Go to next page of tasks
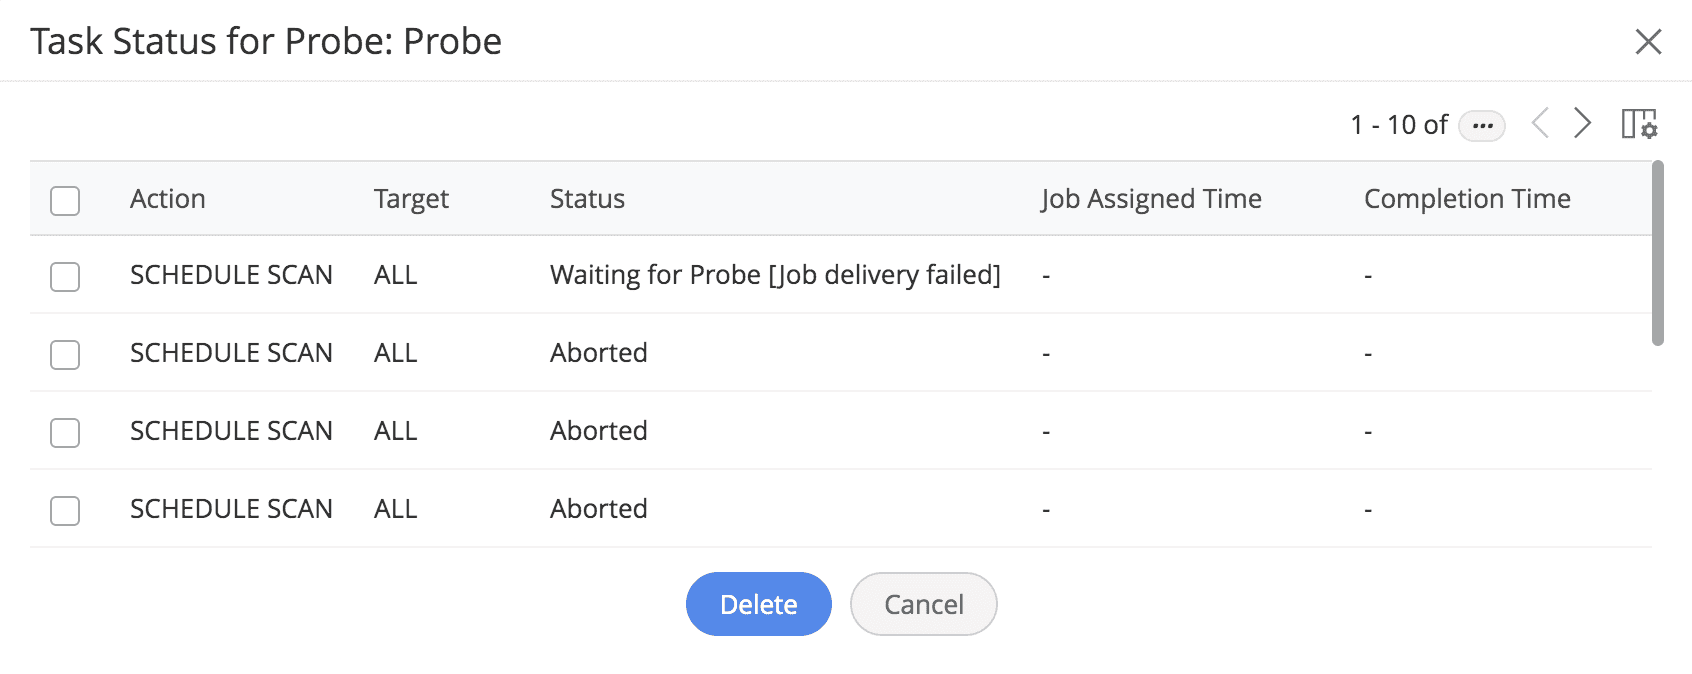Screen dimensions: 1692x674 tap(1582, 124)
